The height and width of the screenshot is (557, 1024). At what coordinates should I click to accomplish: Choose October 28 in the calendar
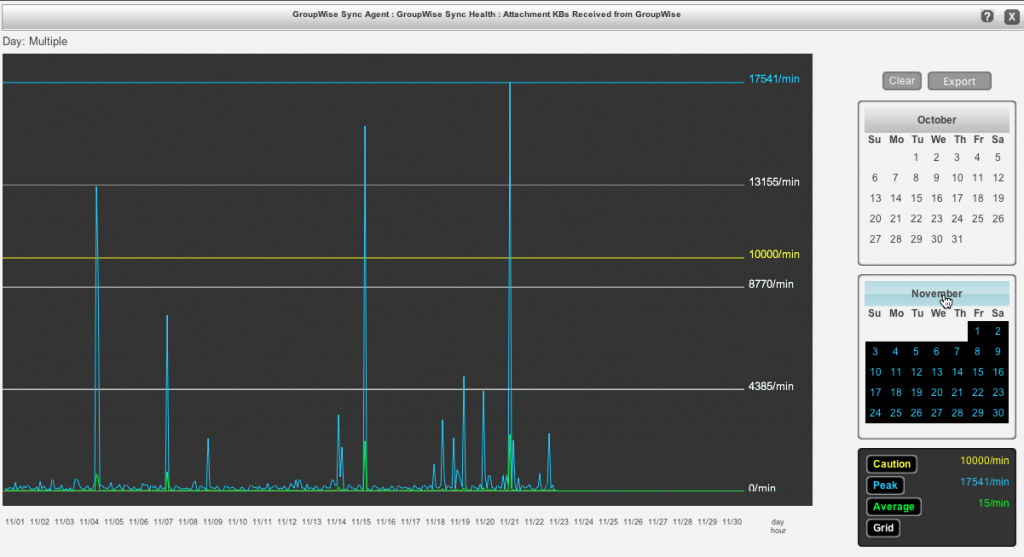895,240
